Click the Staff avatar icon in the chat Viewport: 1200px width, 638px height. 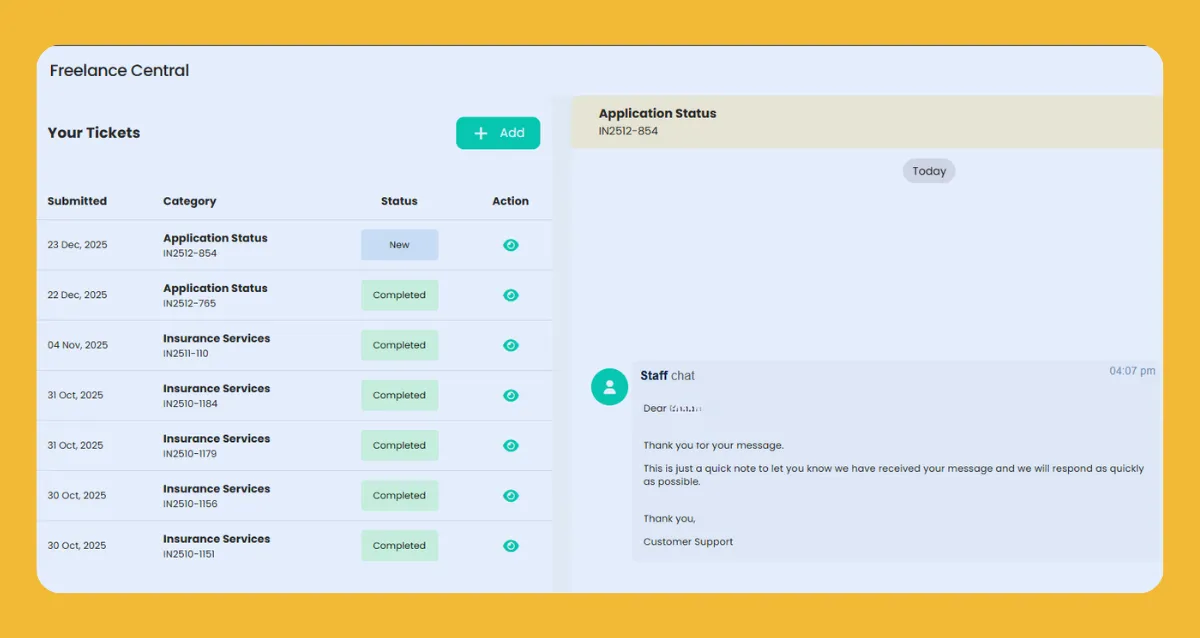[609, 386]
